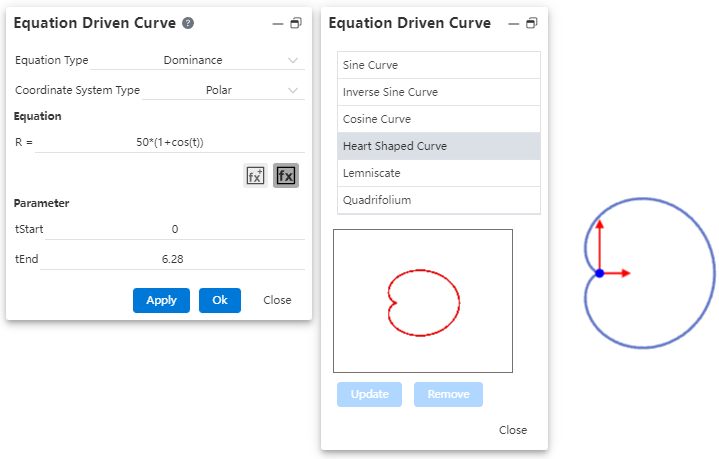The height and width of the screenshot is (459, 719).
Task: Click the blue origin point on the canvas
Action: click(x=599, y=273)
